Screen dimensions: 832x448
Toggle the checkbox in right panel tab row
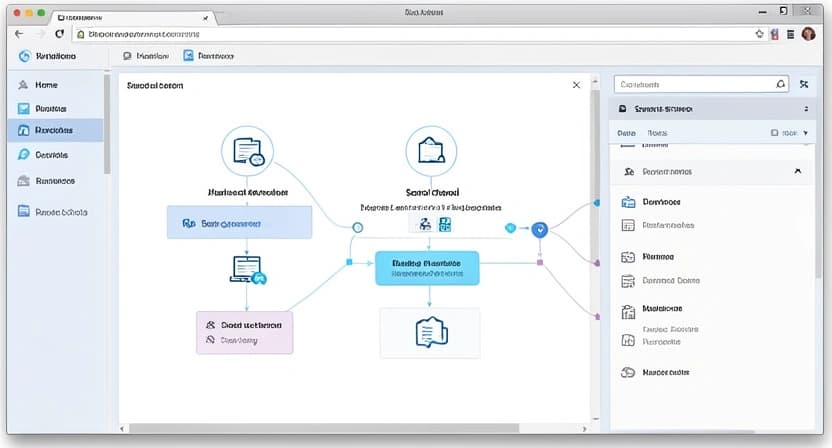(x=775, y=132)
